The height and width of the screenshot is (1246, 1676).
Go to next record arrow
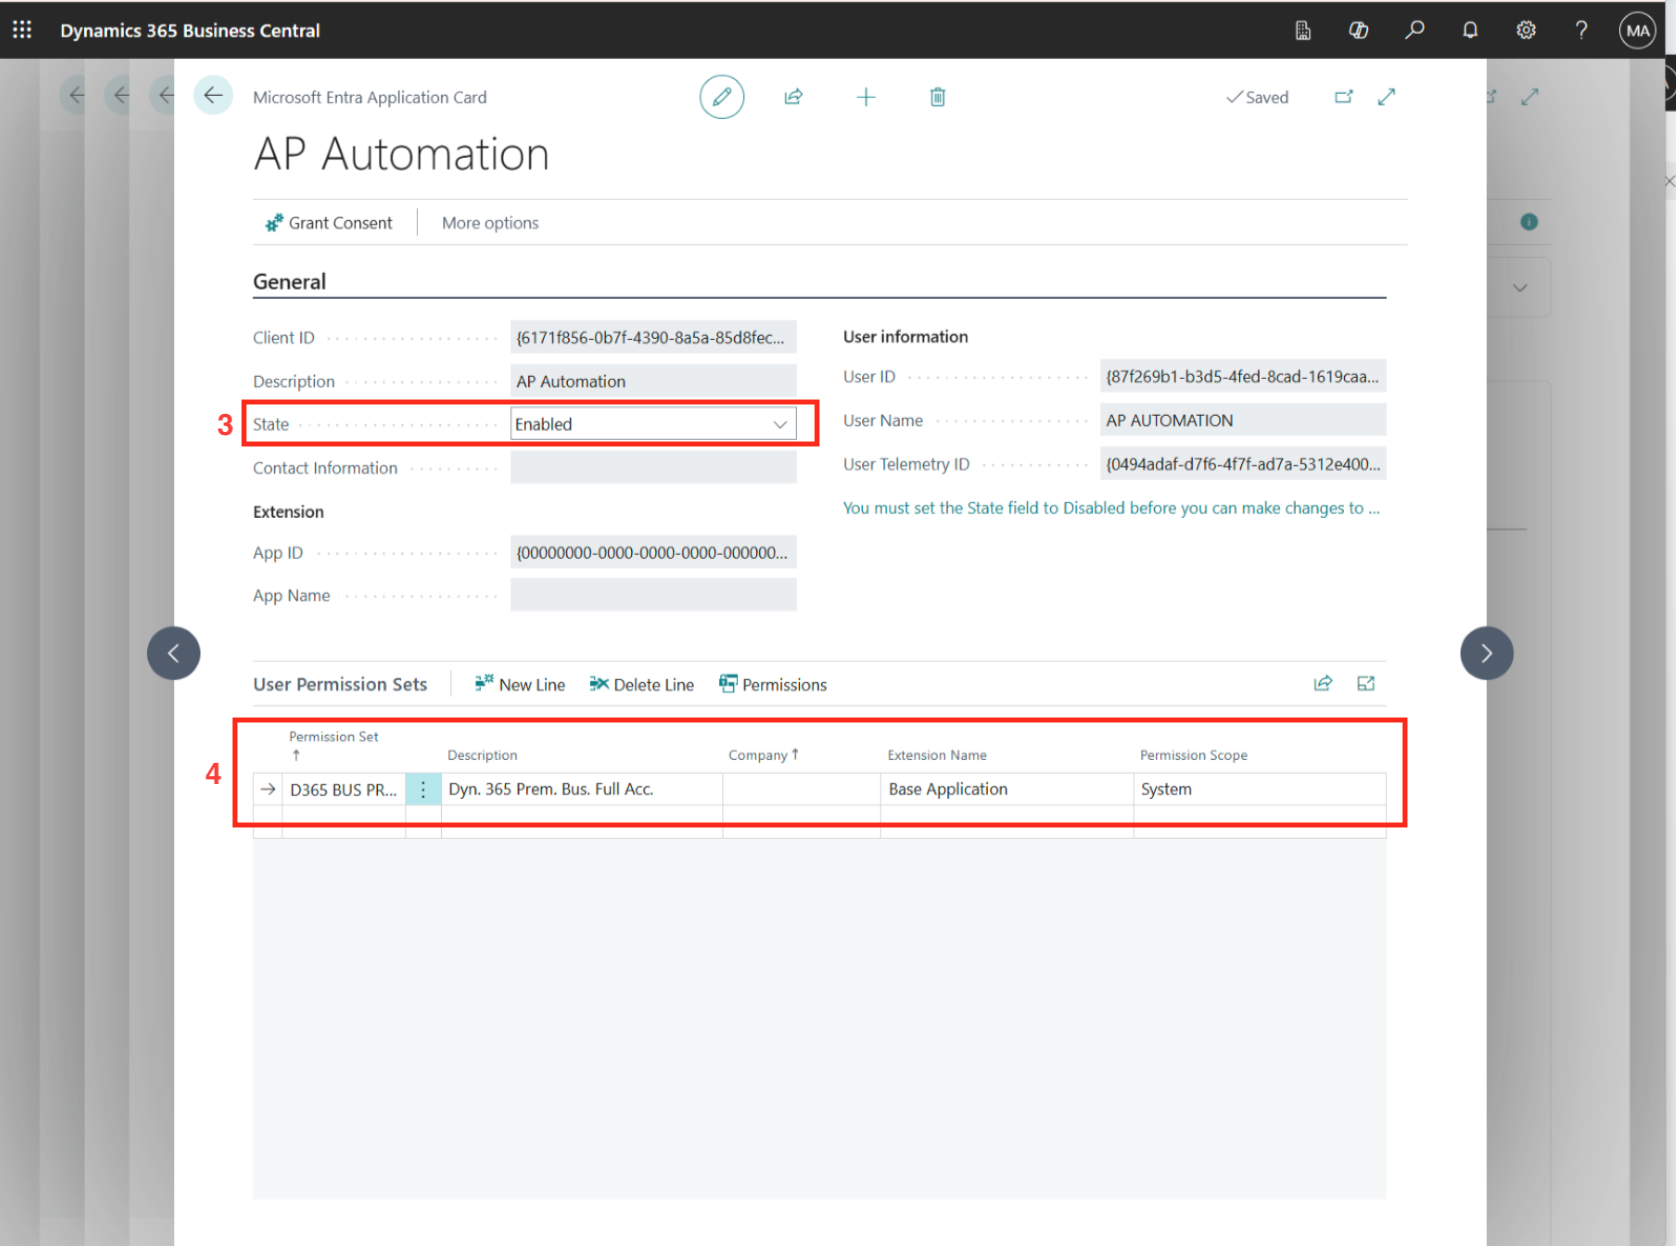pyautogui.click(x=1486, y=653)
